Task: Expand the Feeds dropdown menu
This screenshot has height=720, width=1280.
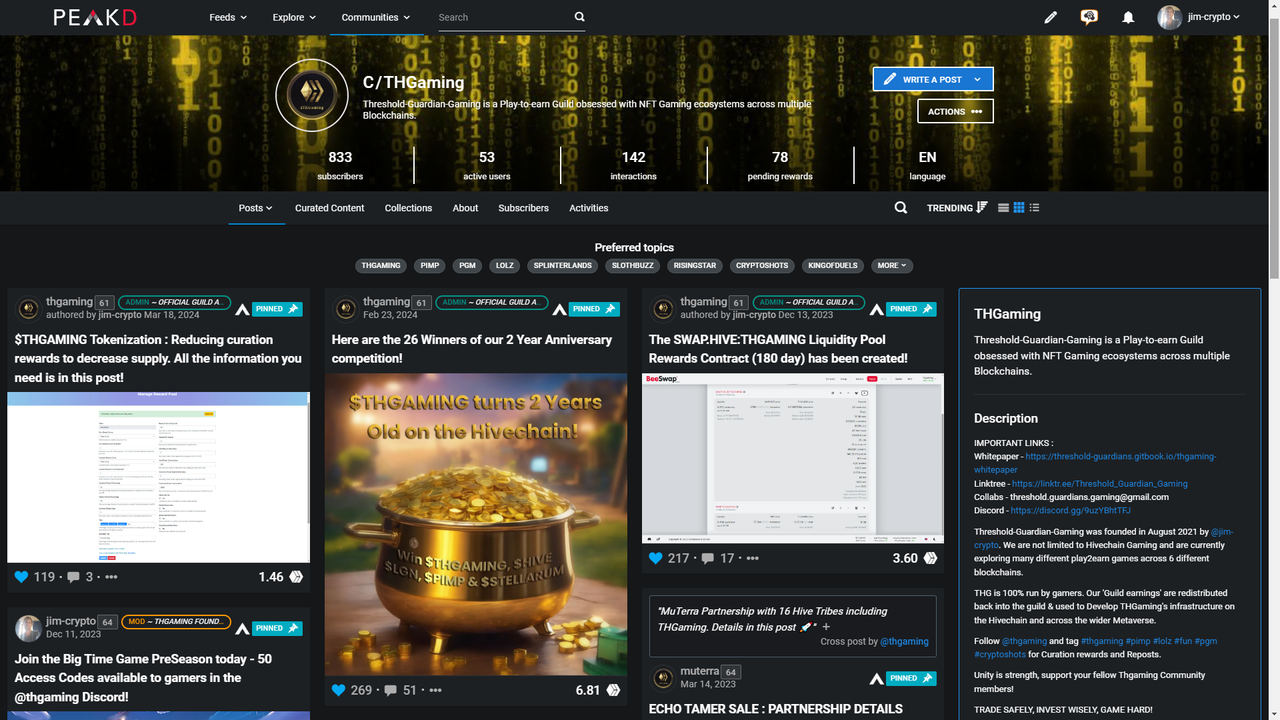Action: click(x=228, y=17)
